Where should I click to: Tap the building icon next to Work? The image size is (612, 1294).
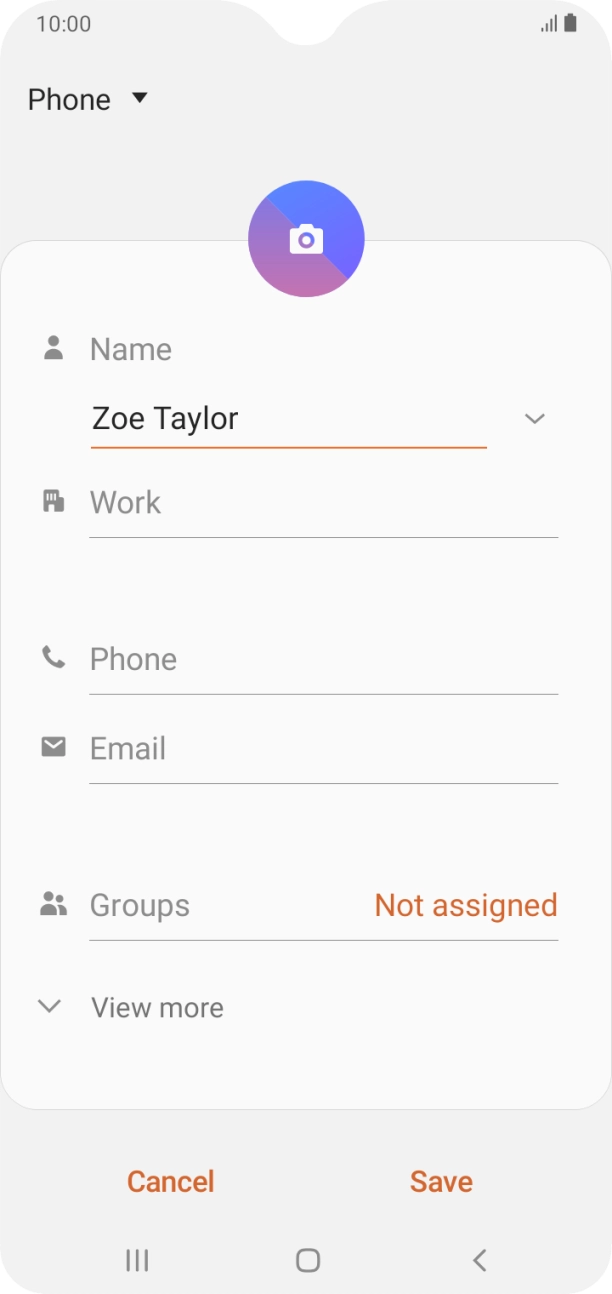[54, 501]
